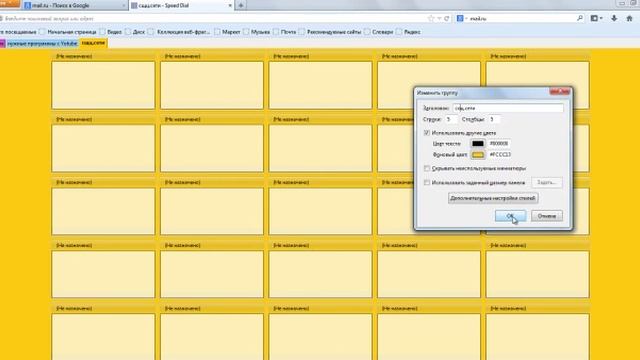Click the OK button in the dialog
The height and width of the screenshot is (360, 640).
point(510,216)
